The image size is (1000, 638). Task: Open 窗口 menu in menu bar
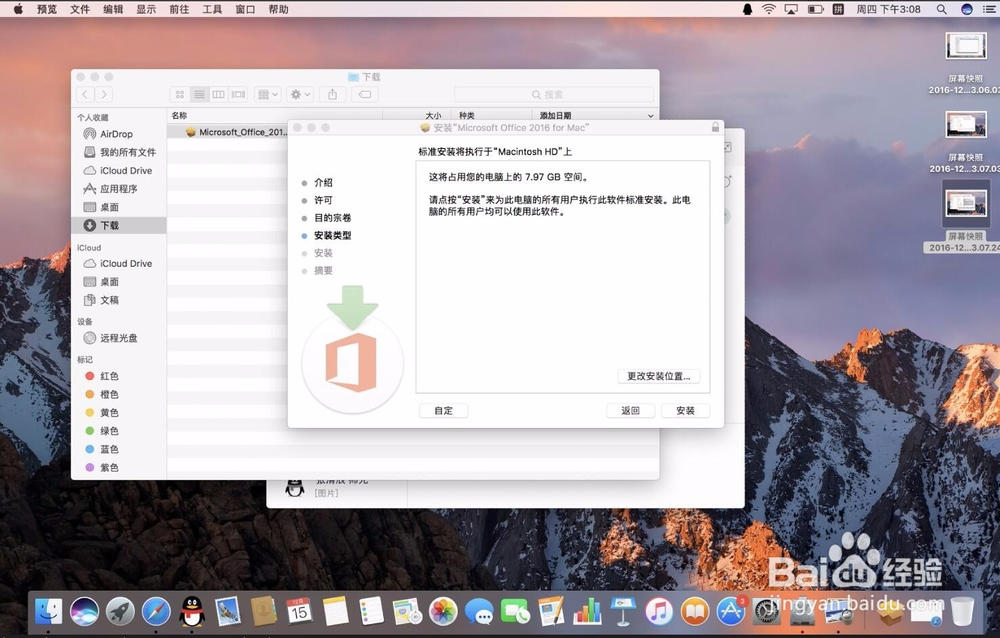(246, 9)
